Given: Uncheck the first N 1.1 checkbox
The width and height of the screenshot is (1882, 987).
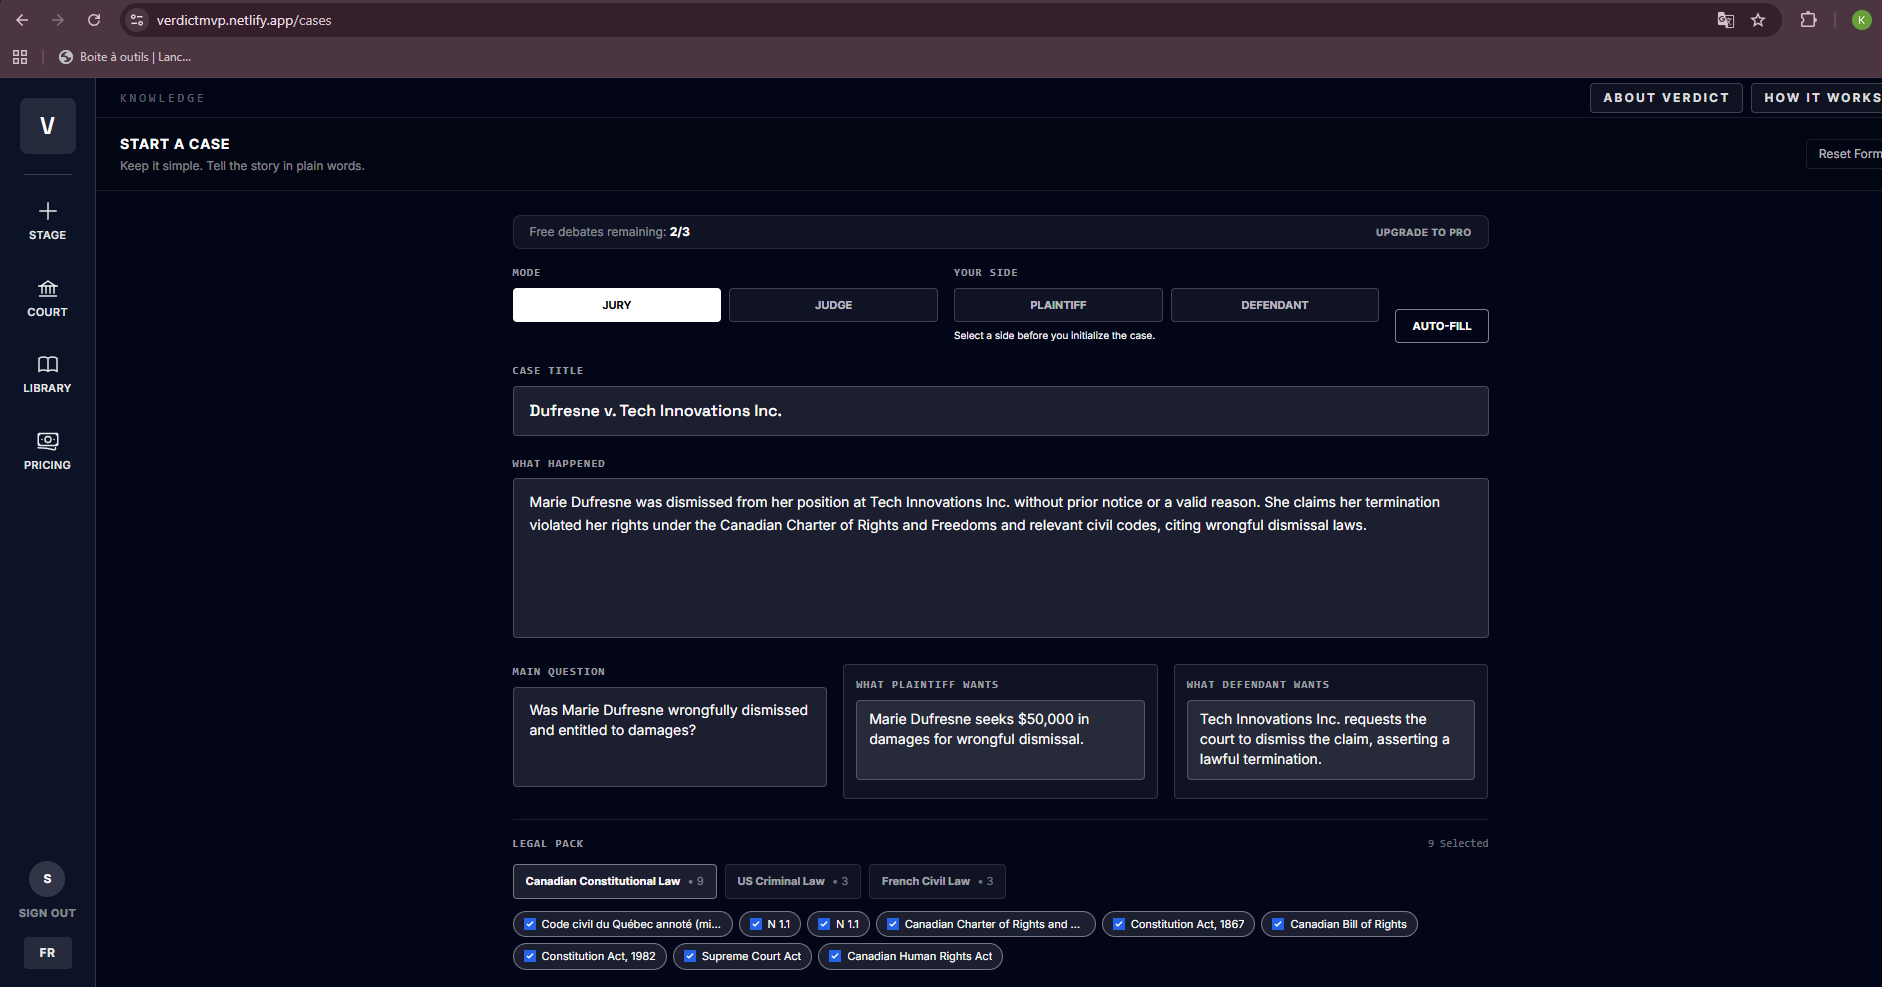Looking at the screenshot, I should (x=756, y=924).
